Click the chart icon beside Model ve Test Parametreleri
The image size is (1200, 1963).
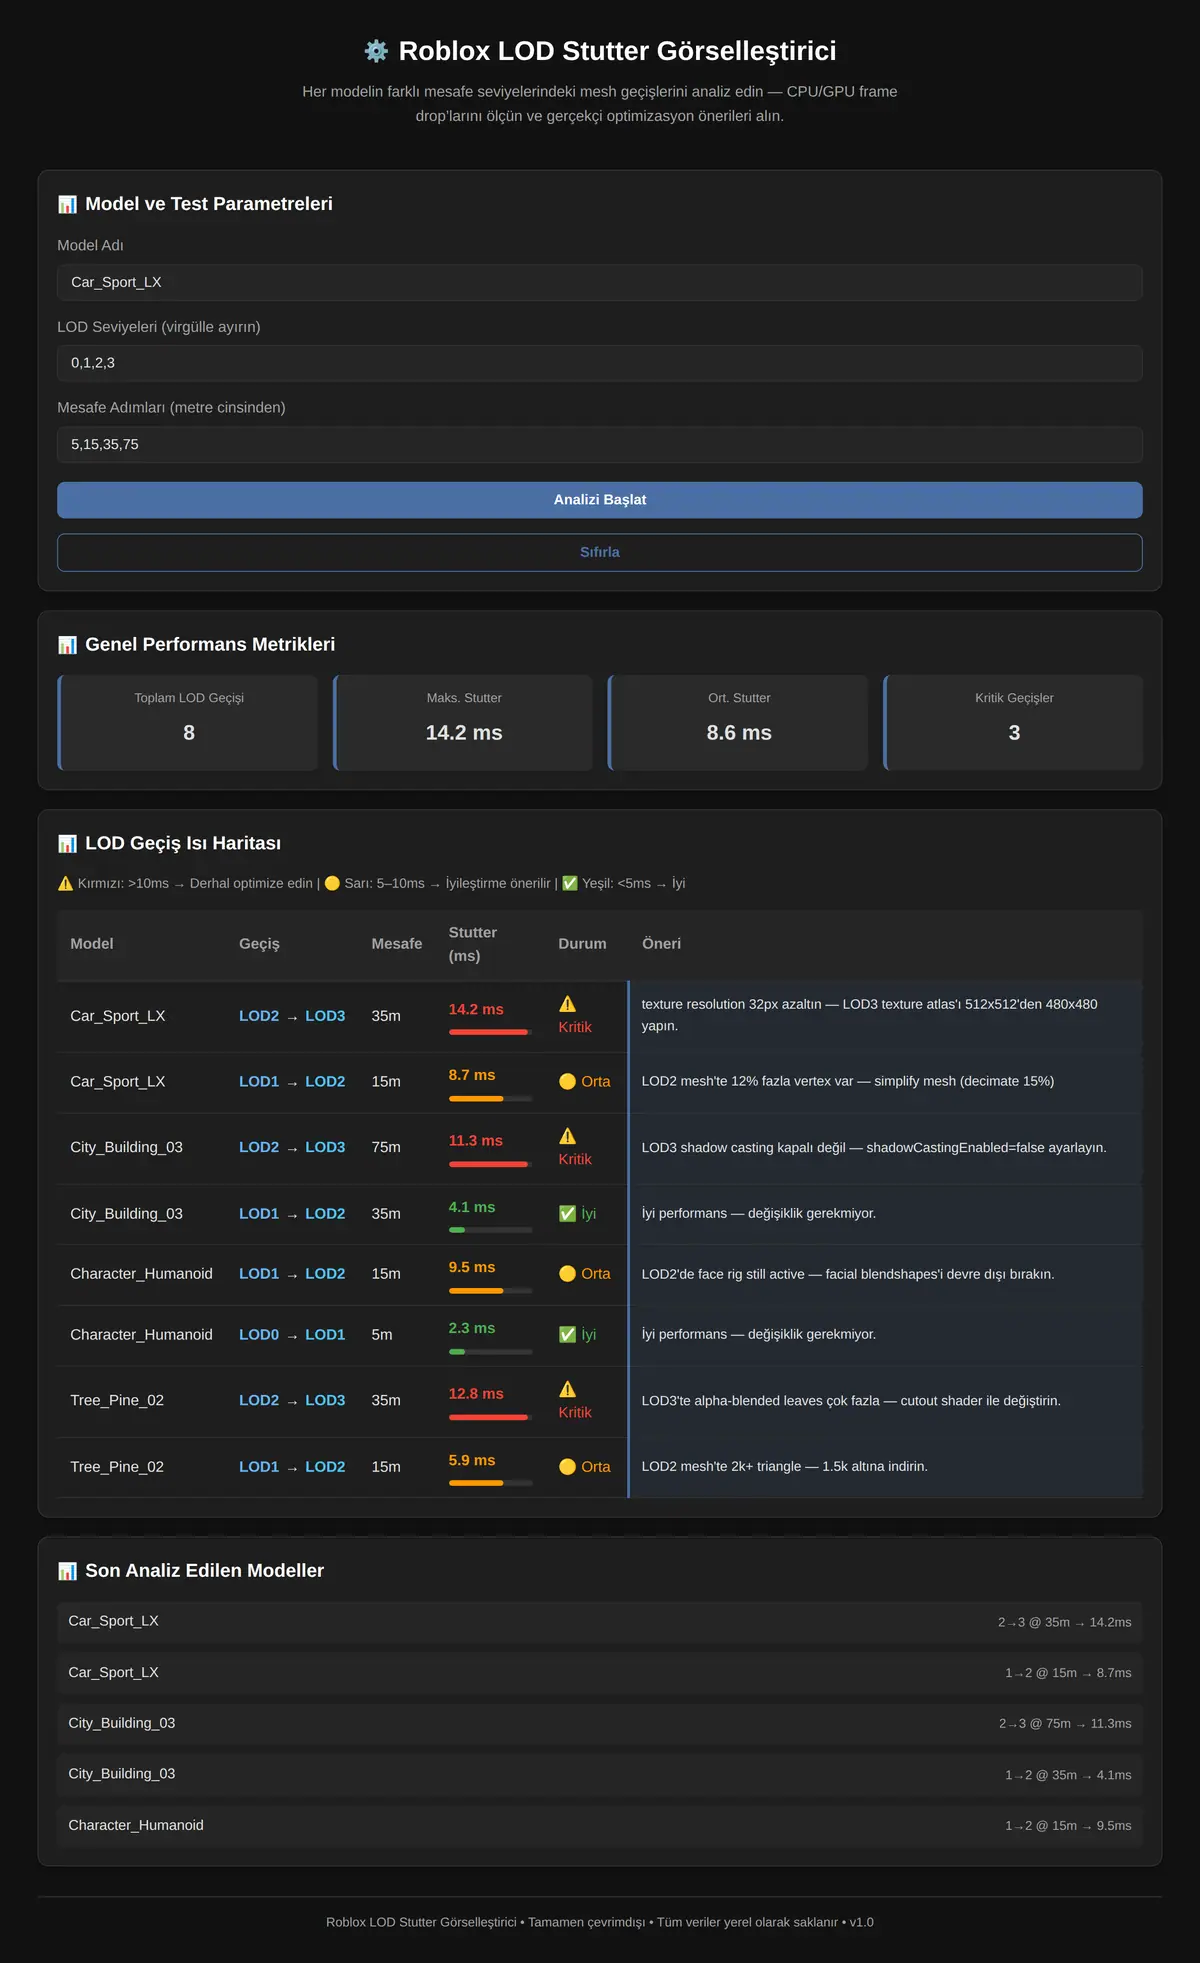point(67,204)
